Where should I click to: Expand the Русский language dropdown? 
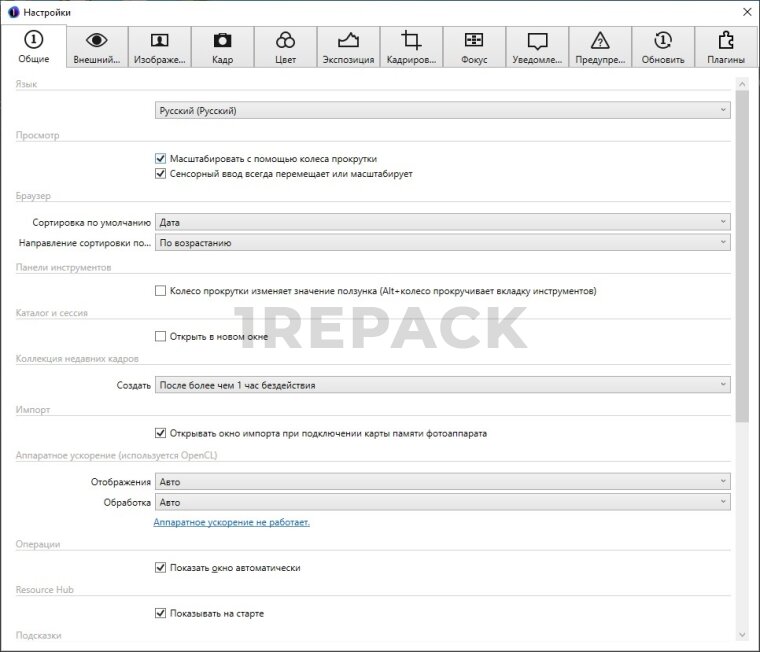(x=442, y=111)
